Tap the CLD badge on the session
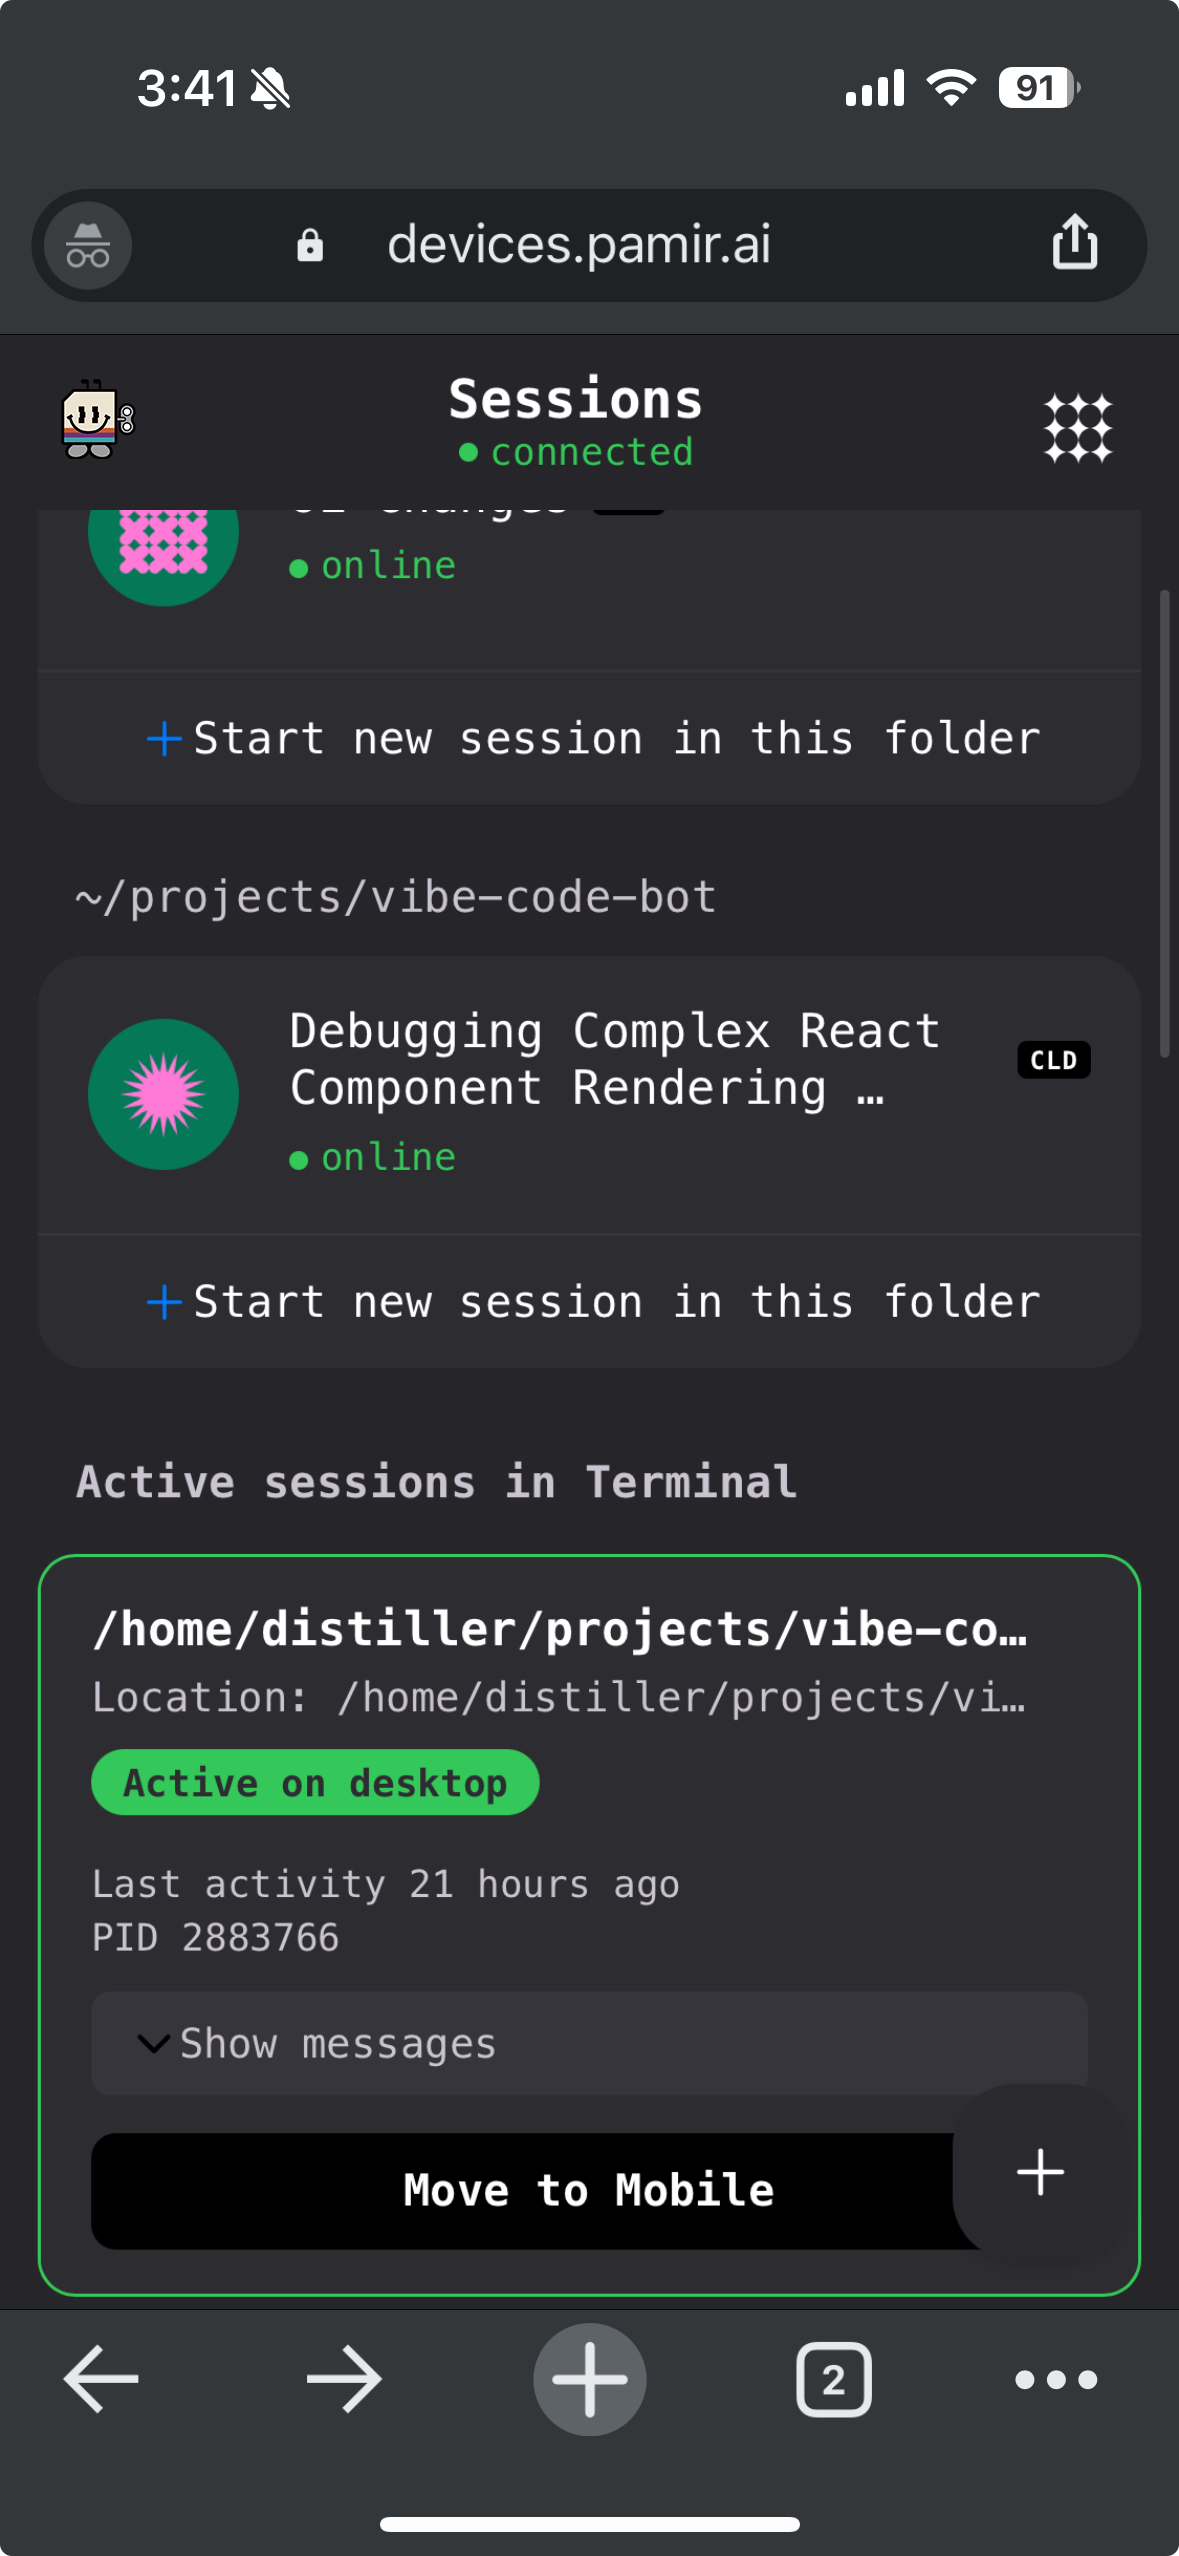 1053,1060
